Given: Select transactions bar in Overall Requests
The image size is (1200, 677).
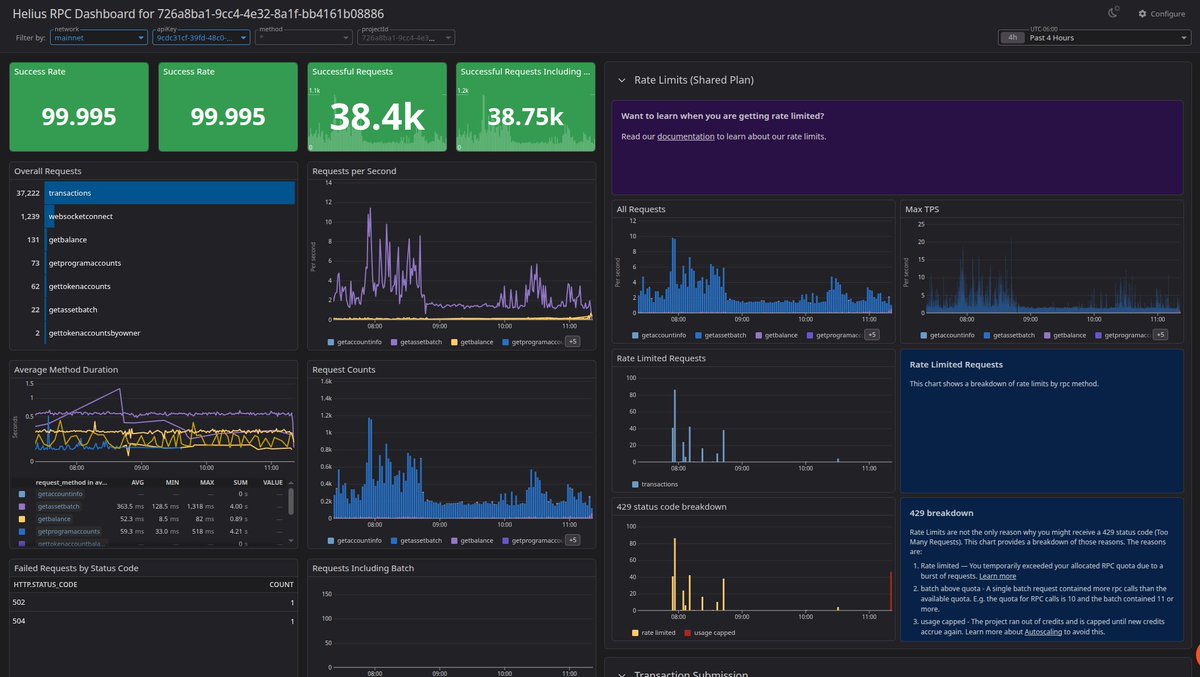Looking at the screenshot, I should tap(170, 193).
